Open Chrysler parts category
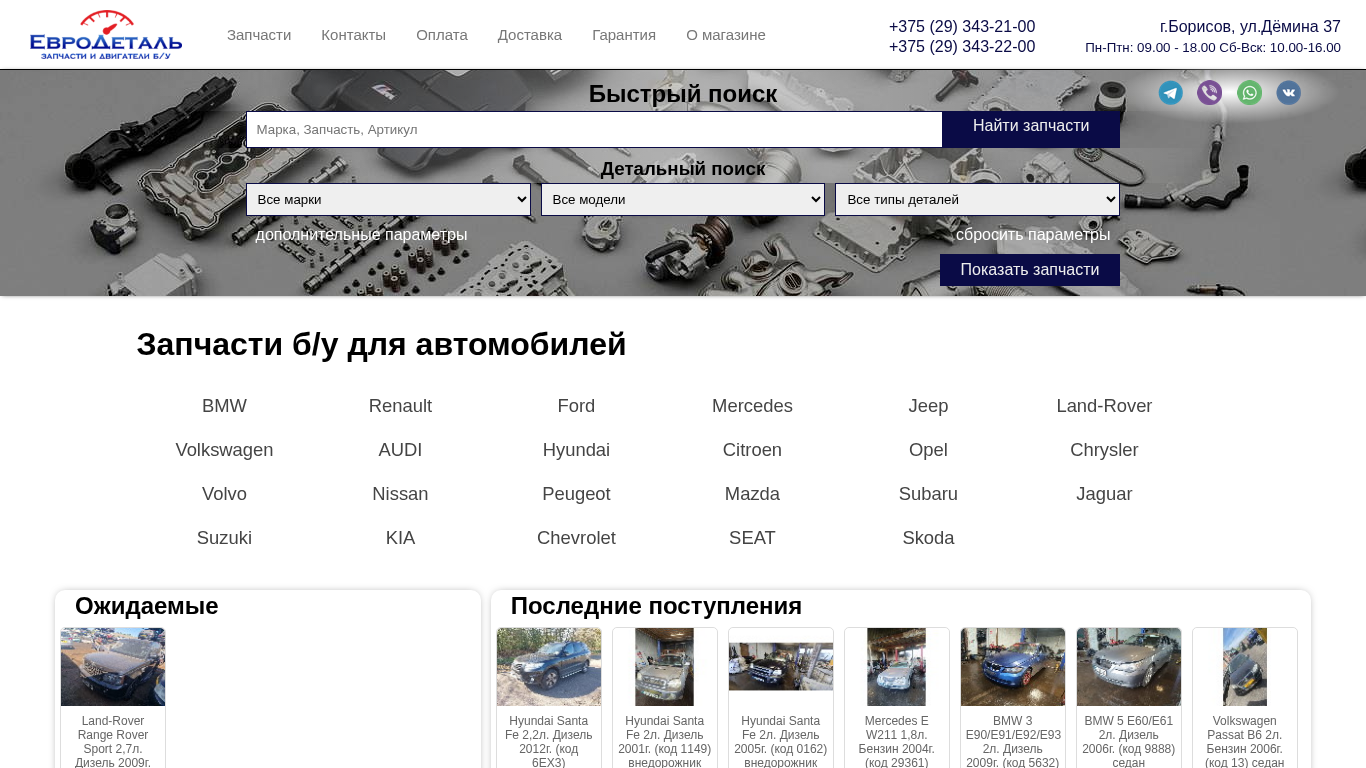The height and width of the screenshot is (768, 1366). [1104, 450]
